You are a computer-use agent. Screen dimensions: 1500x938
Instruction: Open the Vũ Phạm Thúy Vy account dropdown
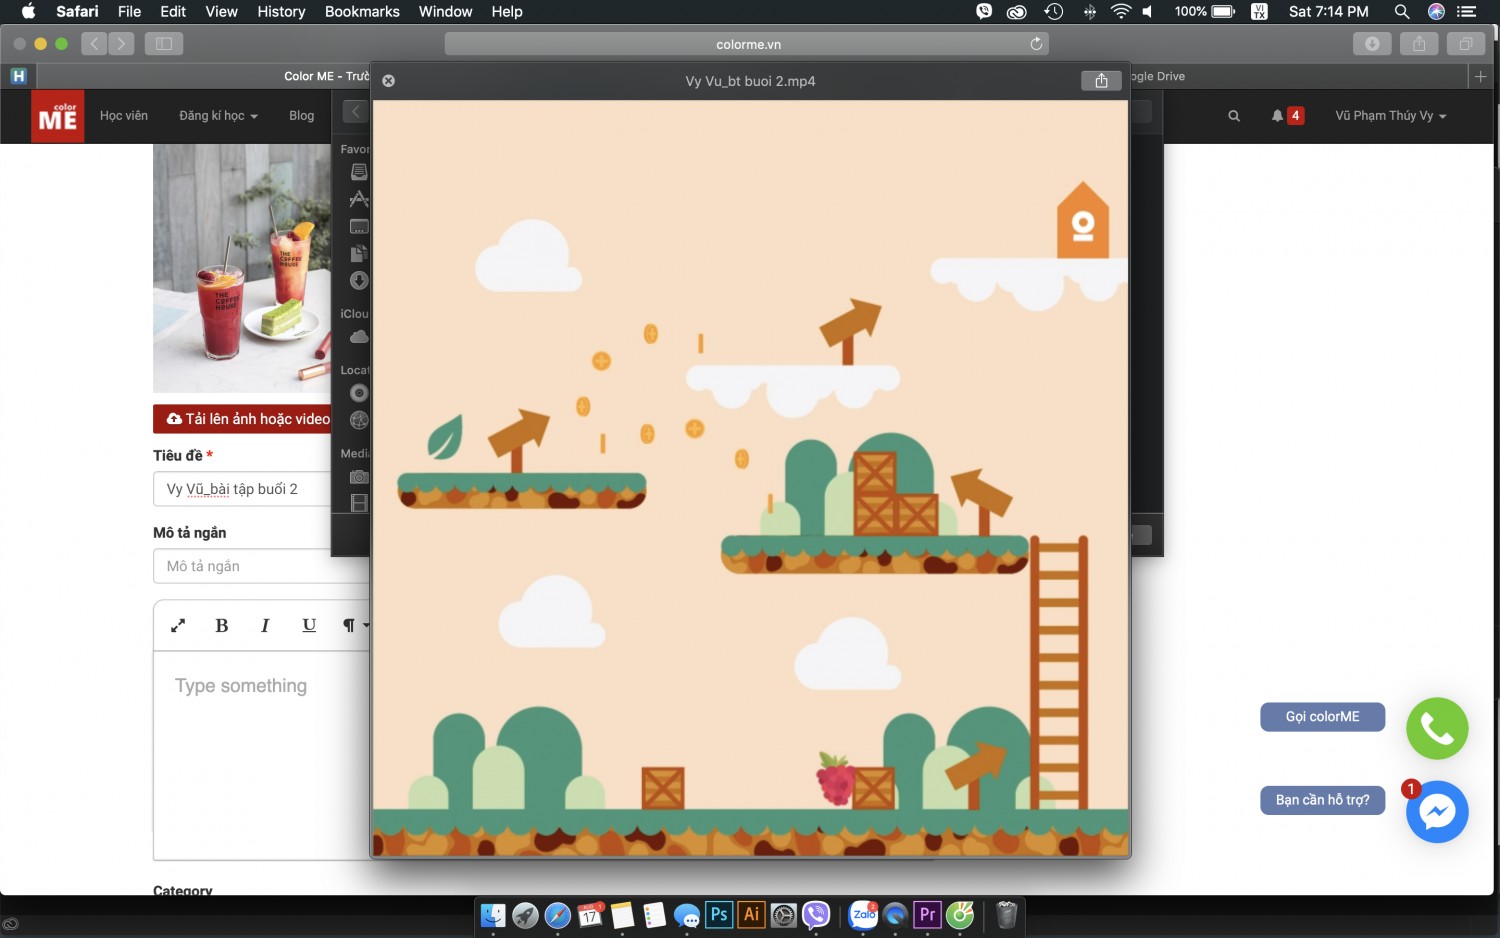click(1391, 116)
